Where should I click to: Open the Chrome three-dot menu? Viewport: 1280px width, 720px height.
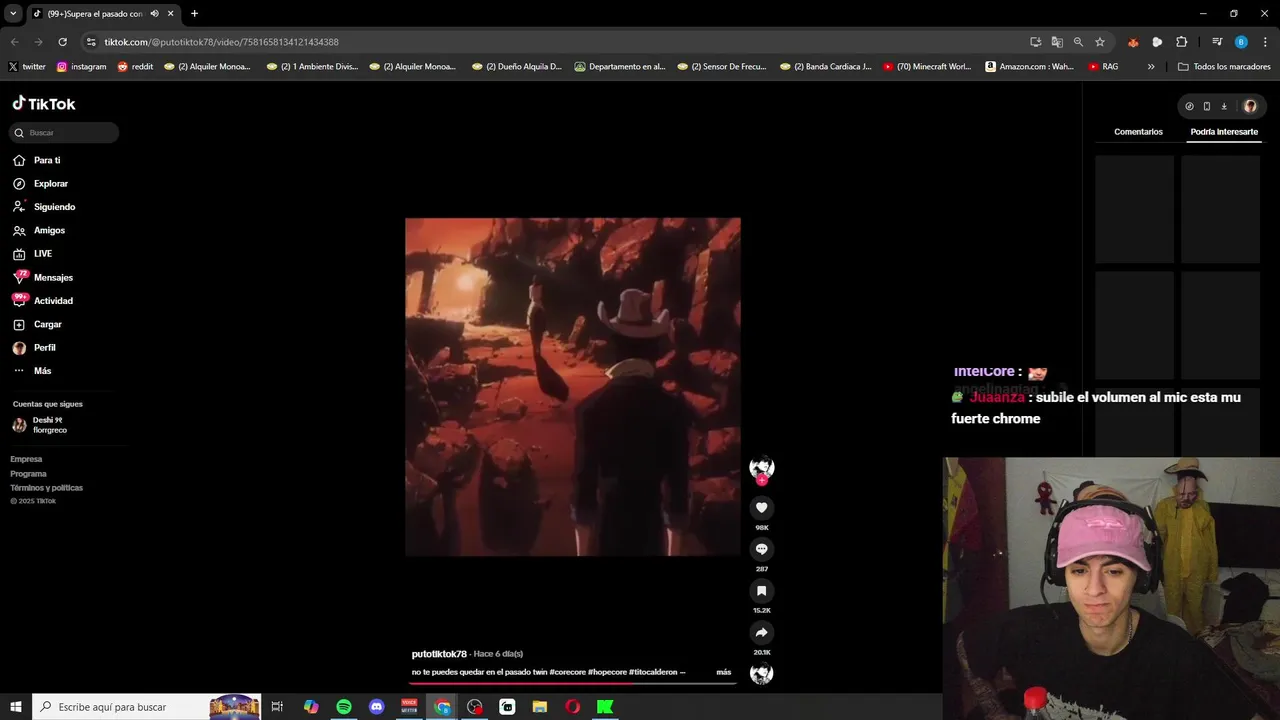click(x=1265, y=42)
